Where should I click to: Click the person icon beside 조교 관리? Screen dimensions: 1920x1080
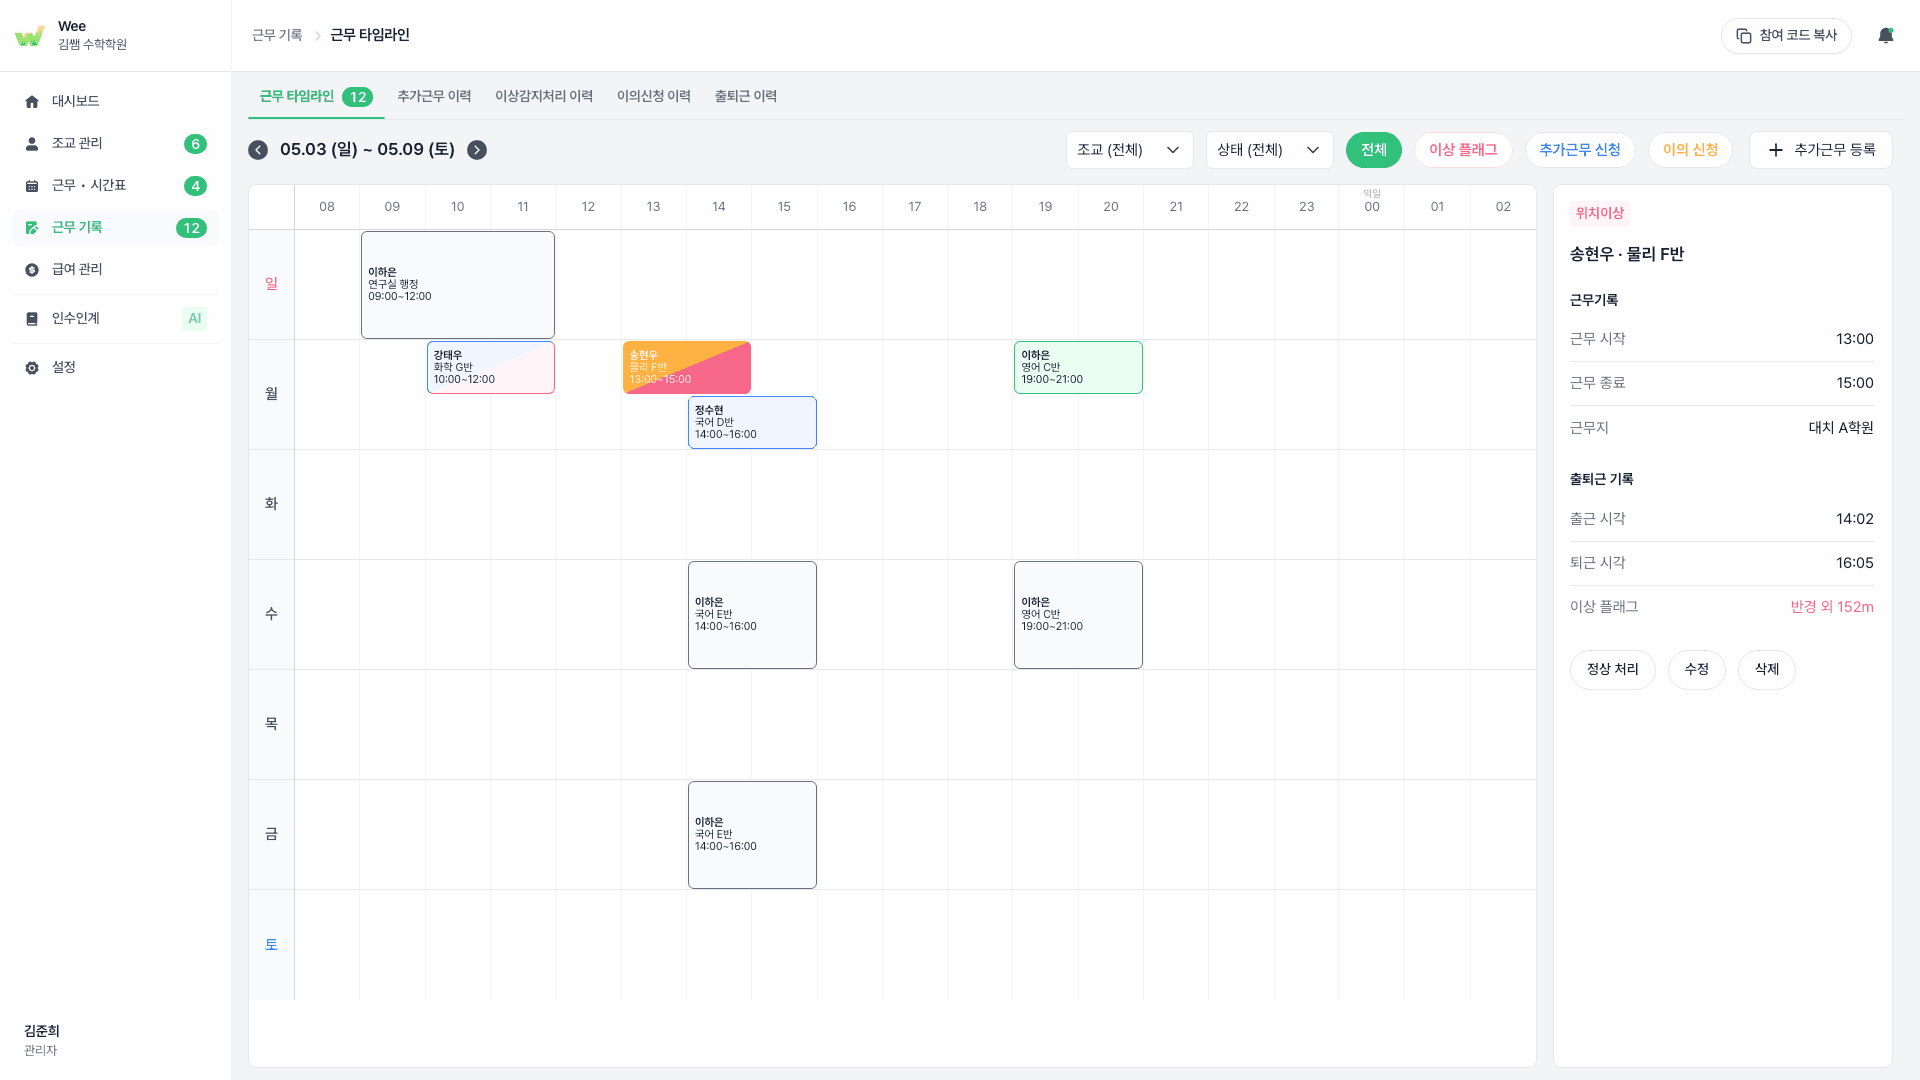click(32, 144)
